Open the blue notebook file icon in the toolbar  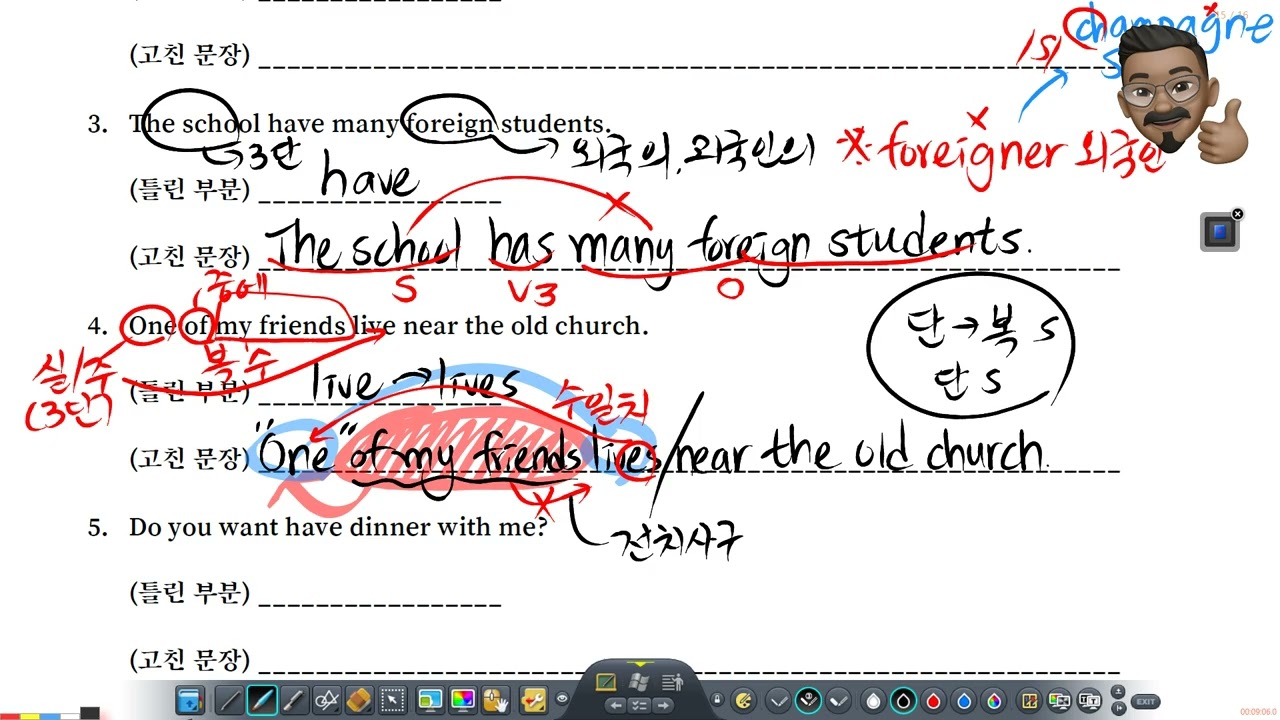(x=190, y=700)
